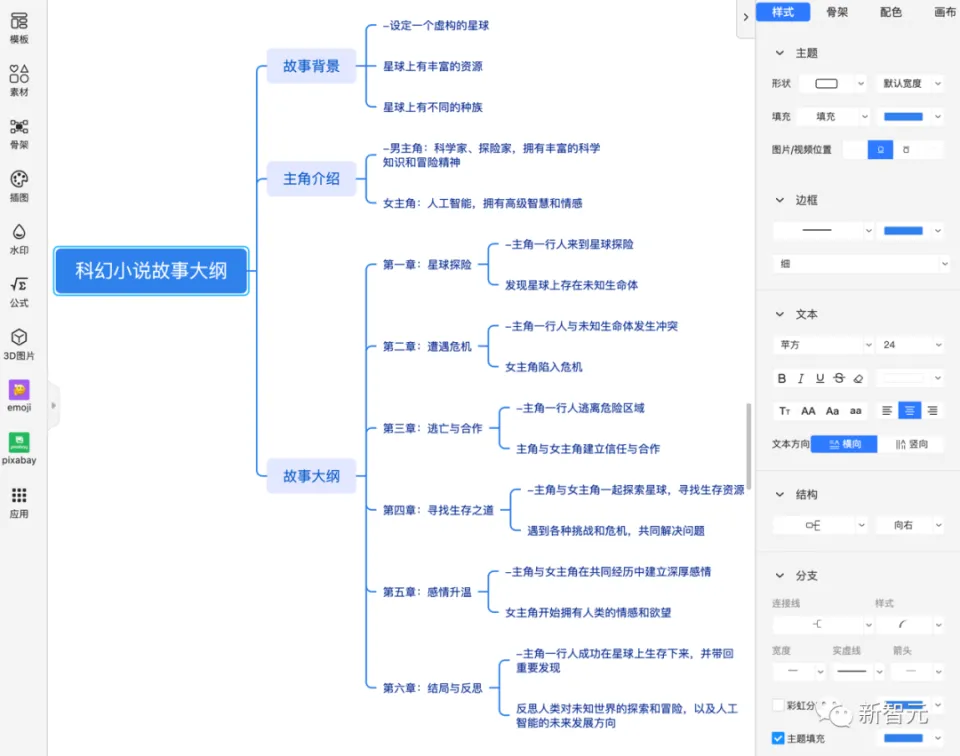Select the 故事背景 mind map node
The height and width of the screenshot is (756, 960).
pos(311,66)
